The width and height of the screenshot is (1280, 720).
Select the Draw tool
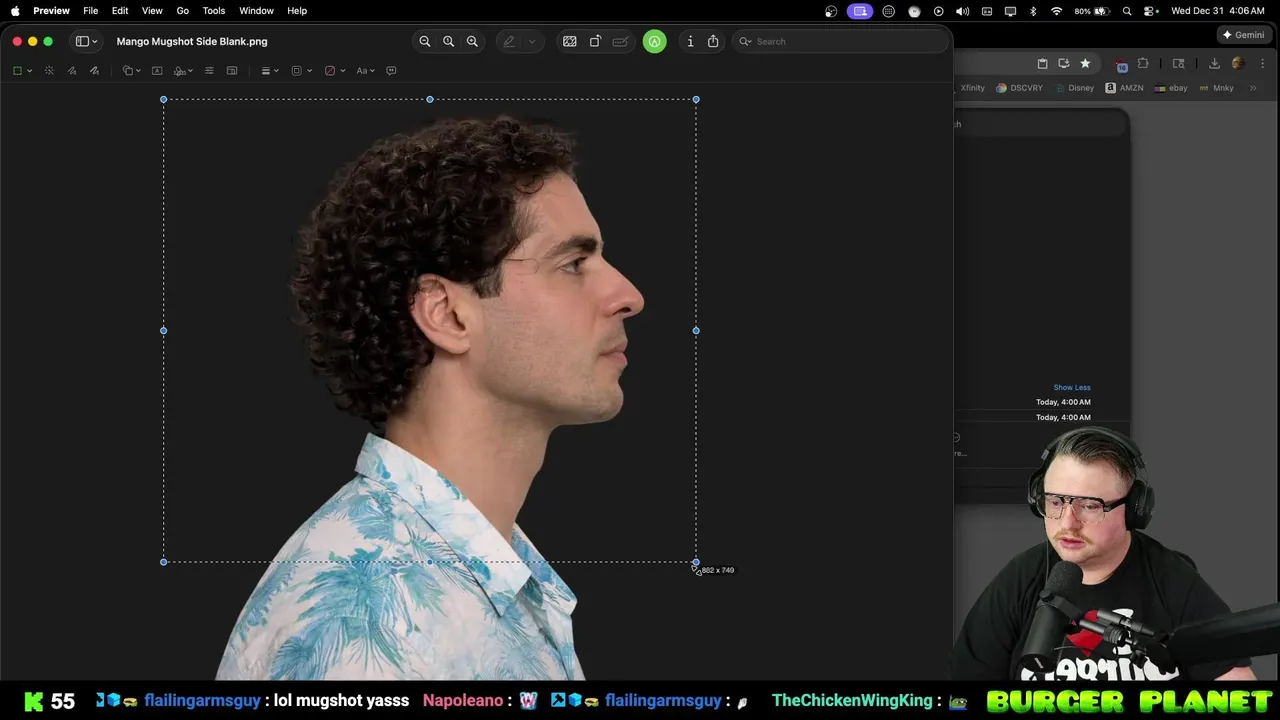pyautogui.click(x=94, y=71)
